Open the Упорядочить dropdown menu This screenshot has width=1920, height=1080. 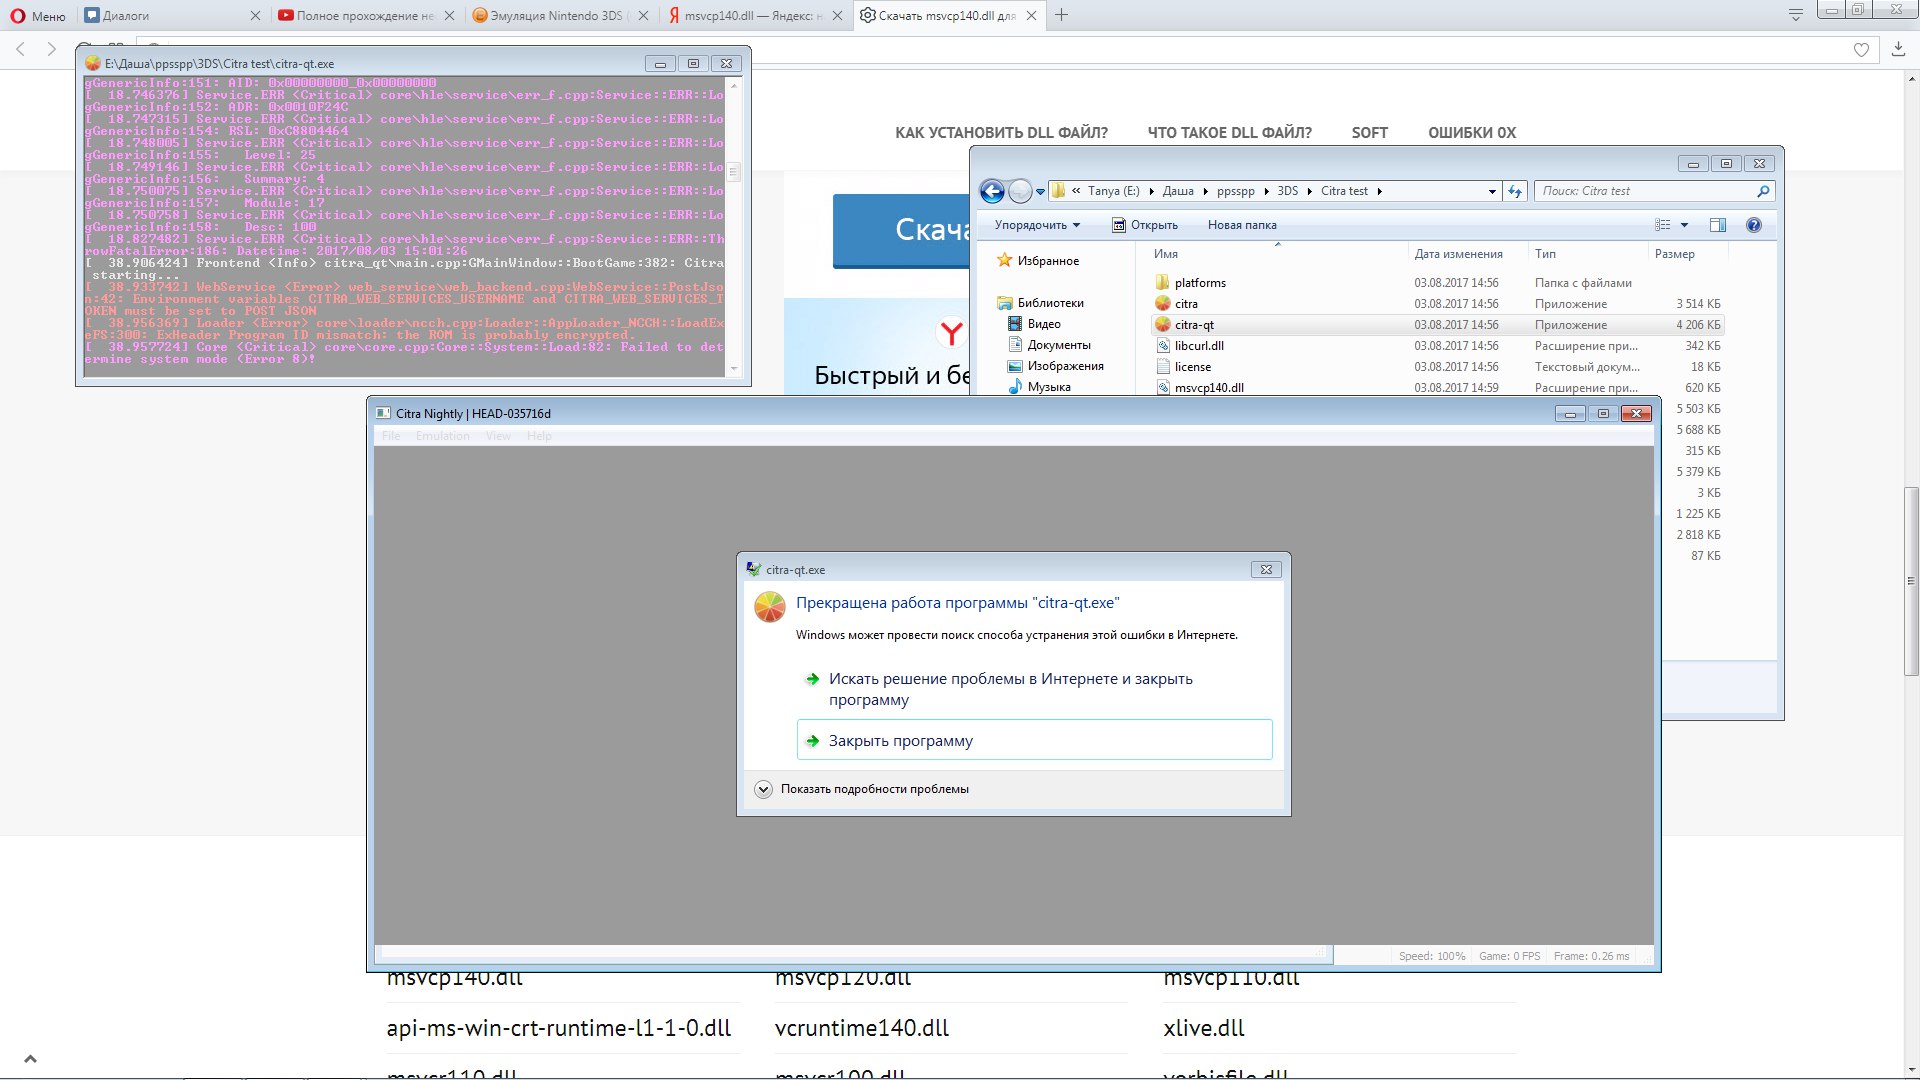tap(1037, 225)
